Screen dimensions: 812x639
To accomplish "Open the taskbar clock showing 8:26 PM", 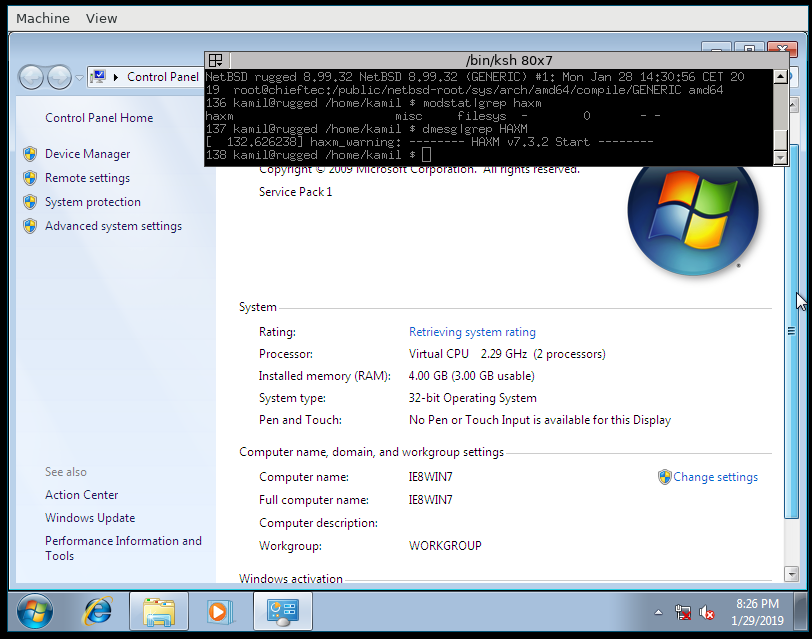I will point(758,612).
